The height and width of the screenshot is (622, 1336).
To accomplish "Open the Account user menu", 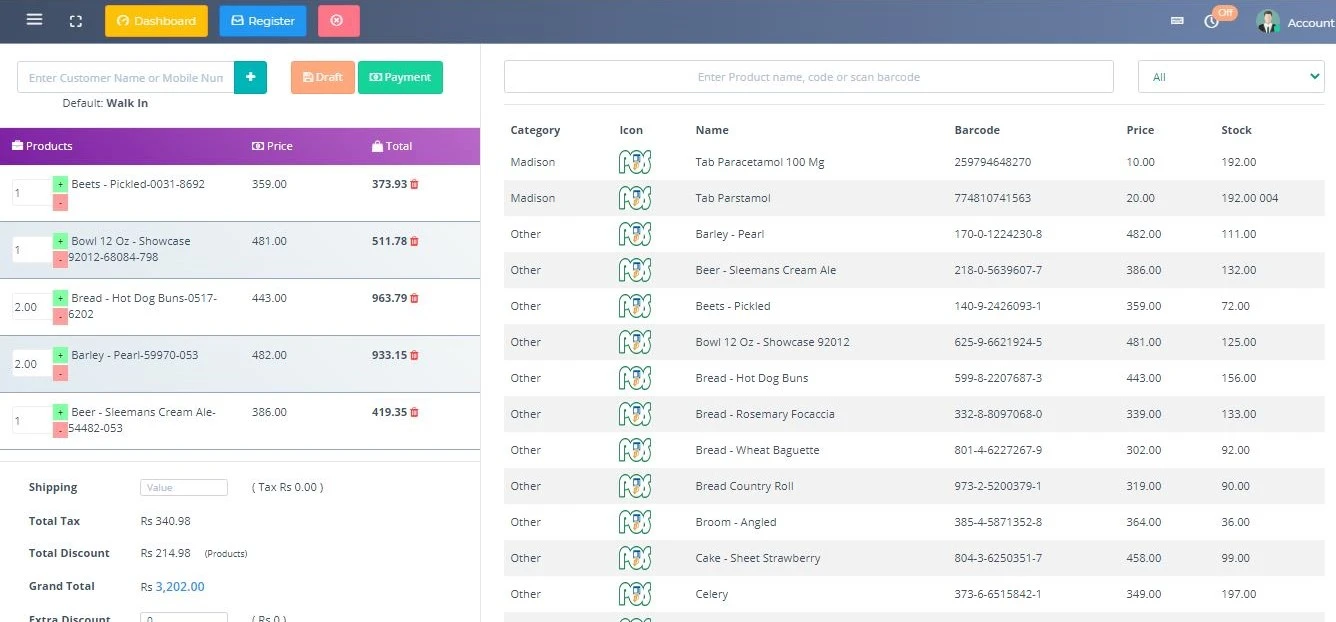I will (x=1296, y=22).
